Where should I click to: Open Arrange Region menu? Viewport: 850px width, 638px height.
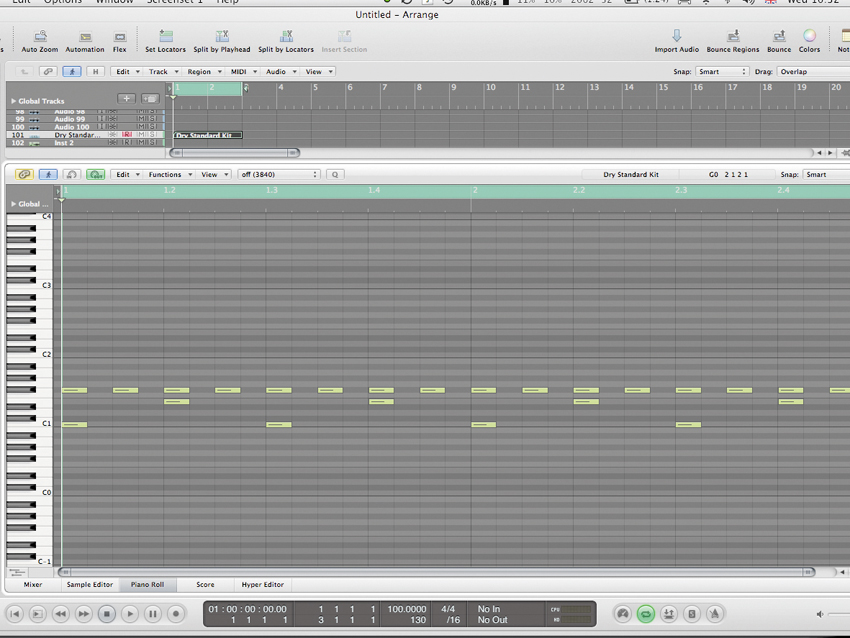point(204,72)
